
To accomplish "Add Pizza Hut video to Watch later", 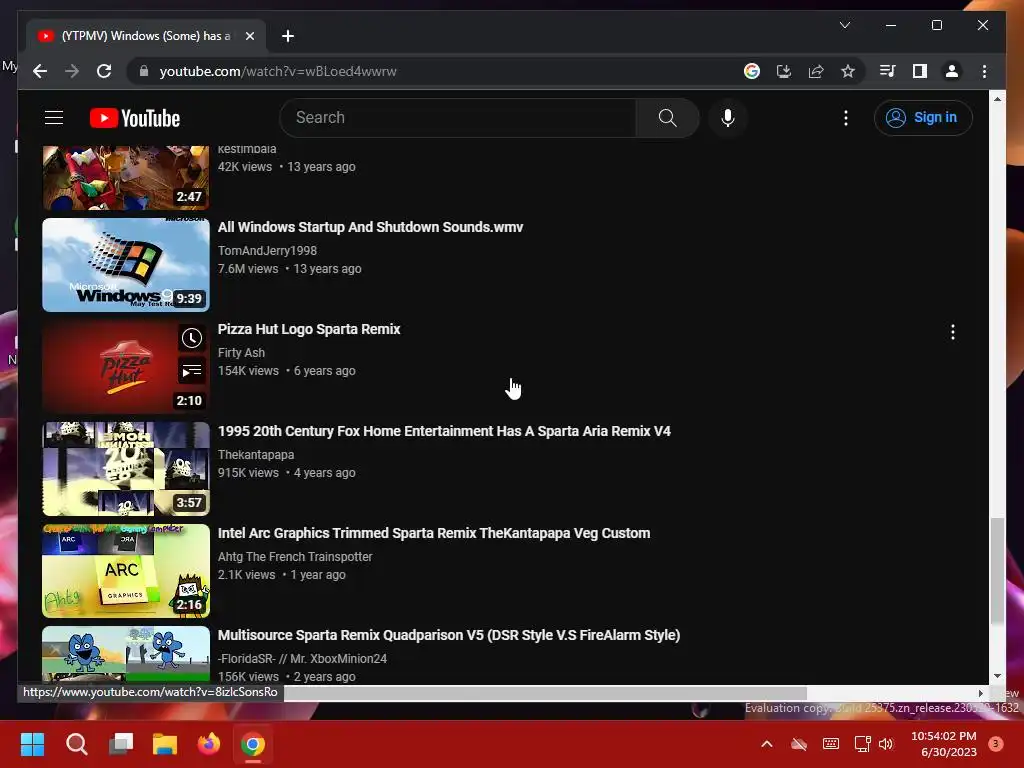I will [191, 338].
